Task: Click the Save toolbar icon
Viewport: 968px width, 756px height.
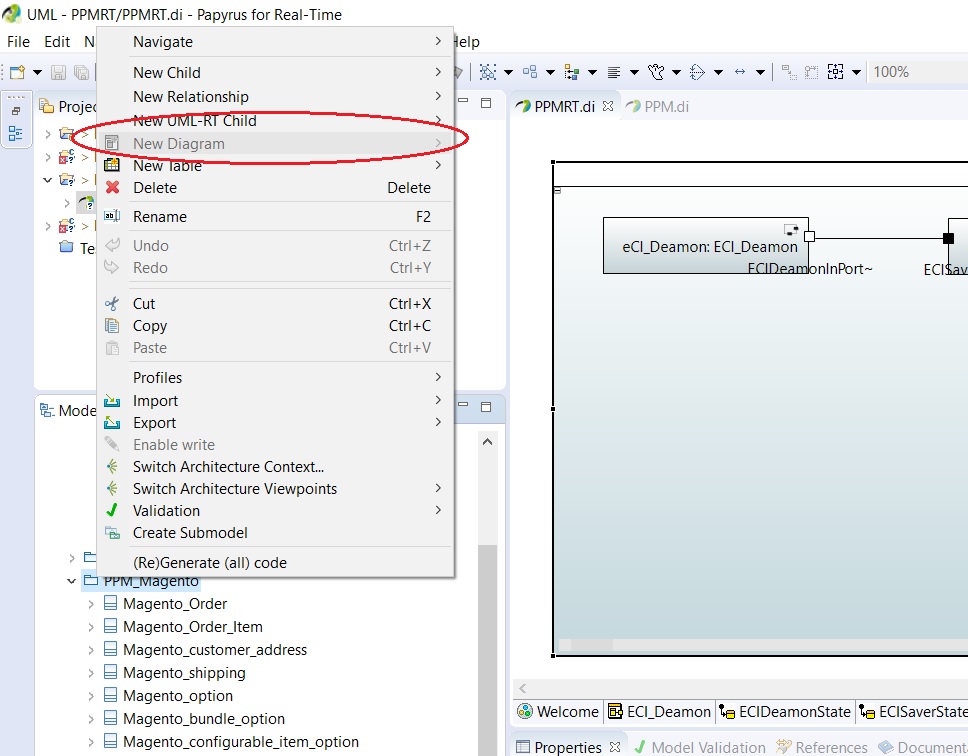Action: [58, 72]
